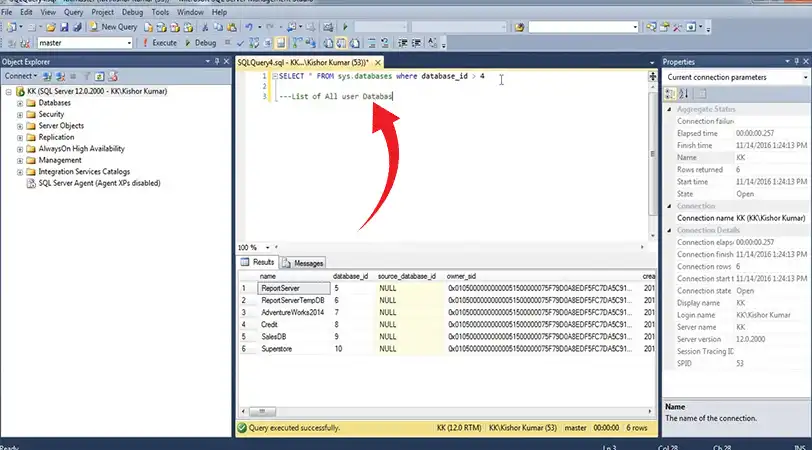Click the editor split handle icon
The height and width of the screenshot is (450, 812).
pos(652,77)
